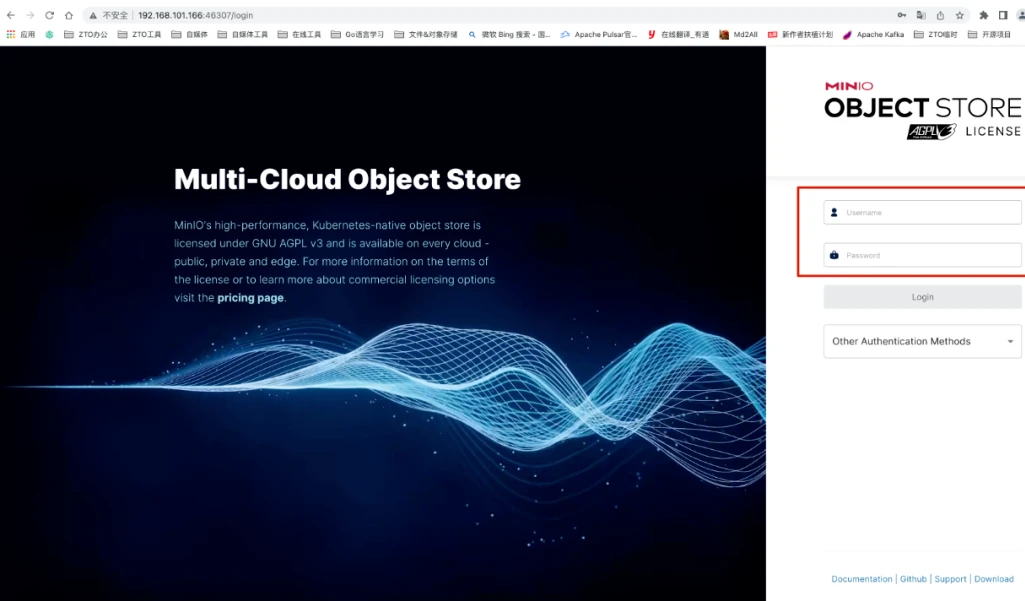Click the back navigation arrow
This screenshot has height=601, width=1025.
point(10,15)
